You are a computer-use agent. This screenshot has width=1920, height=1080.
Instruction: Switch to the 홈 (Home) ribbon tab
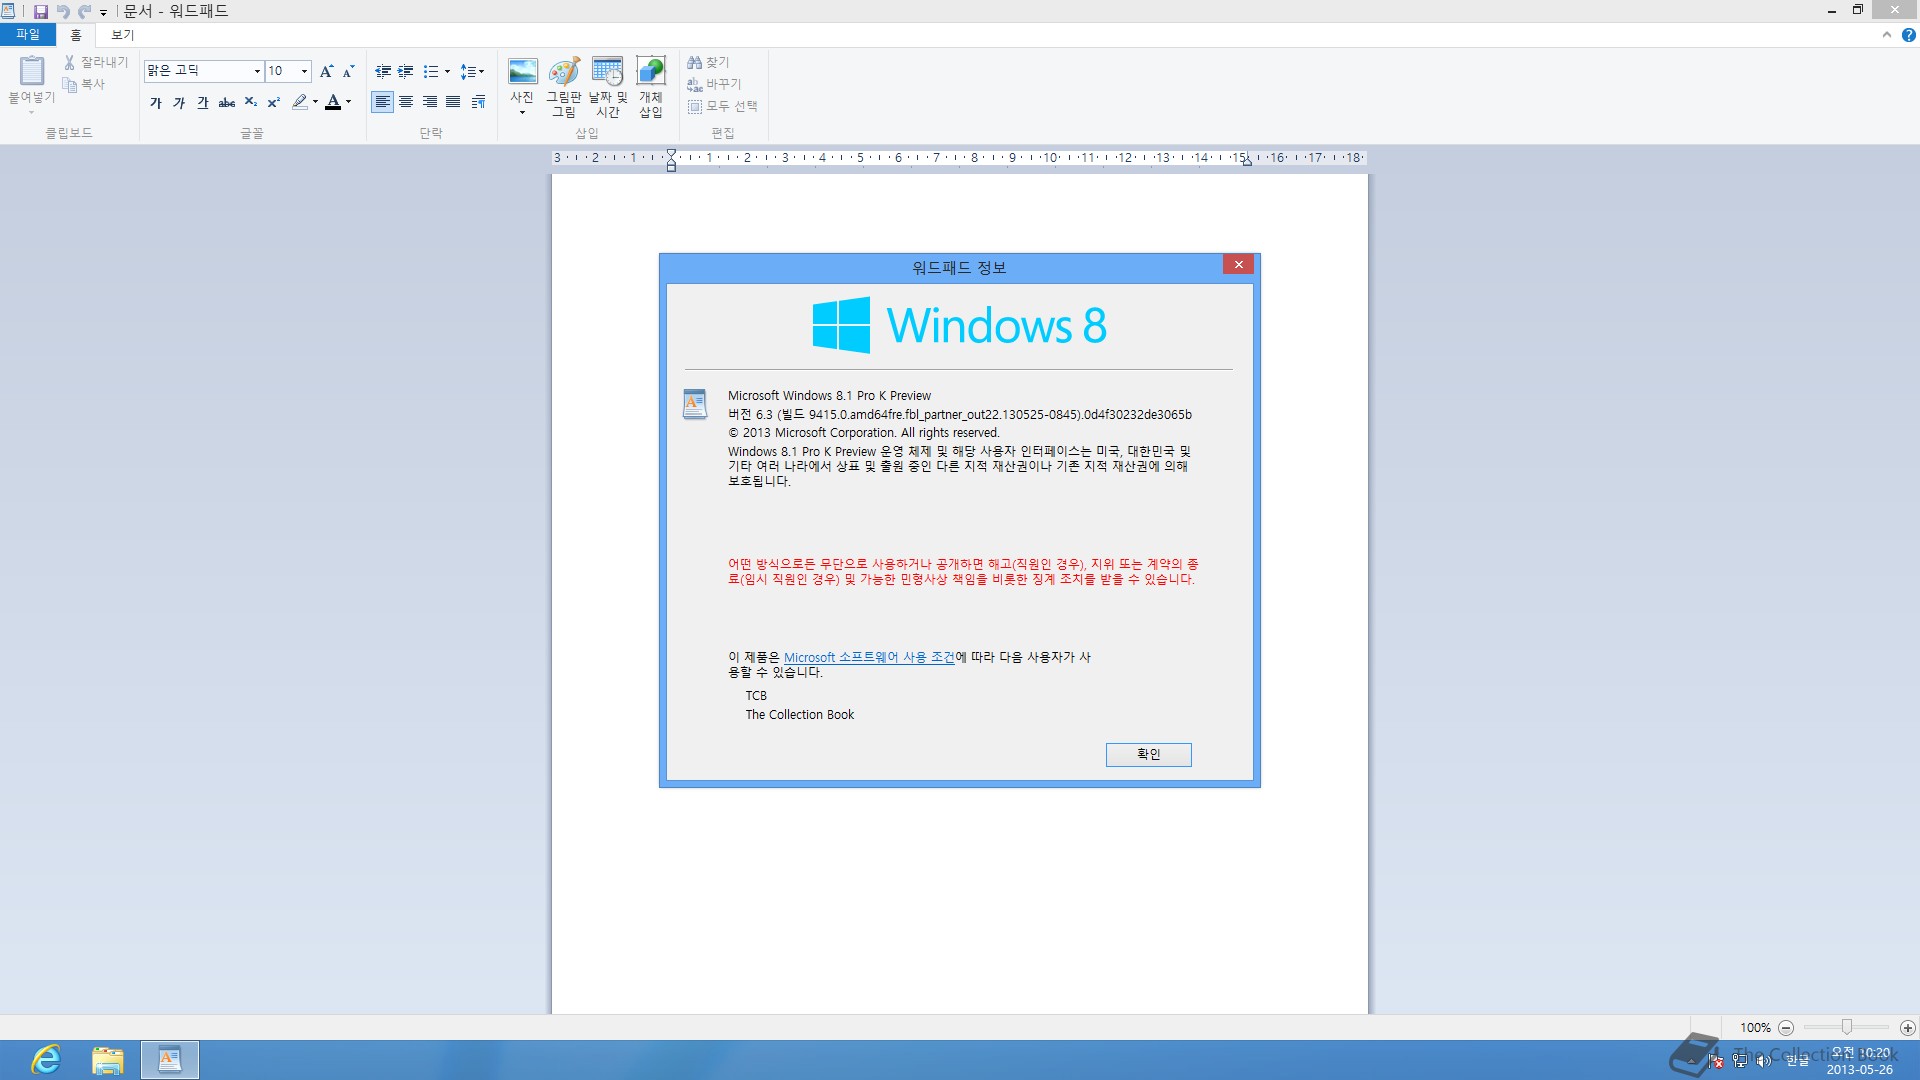pos(76,35)
